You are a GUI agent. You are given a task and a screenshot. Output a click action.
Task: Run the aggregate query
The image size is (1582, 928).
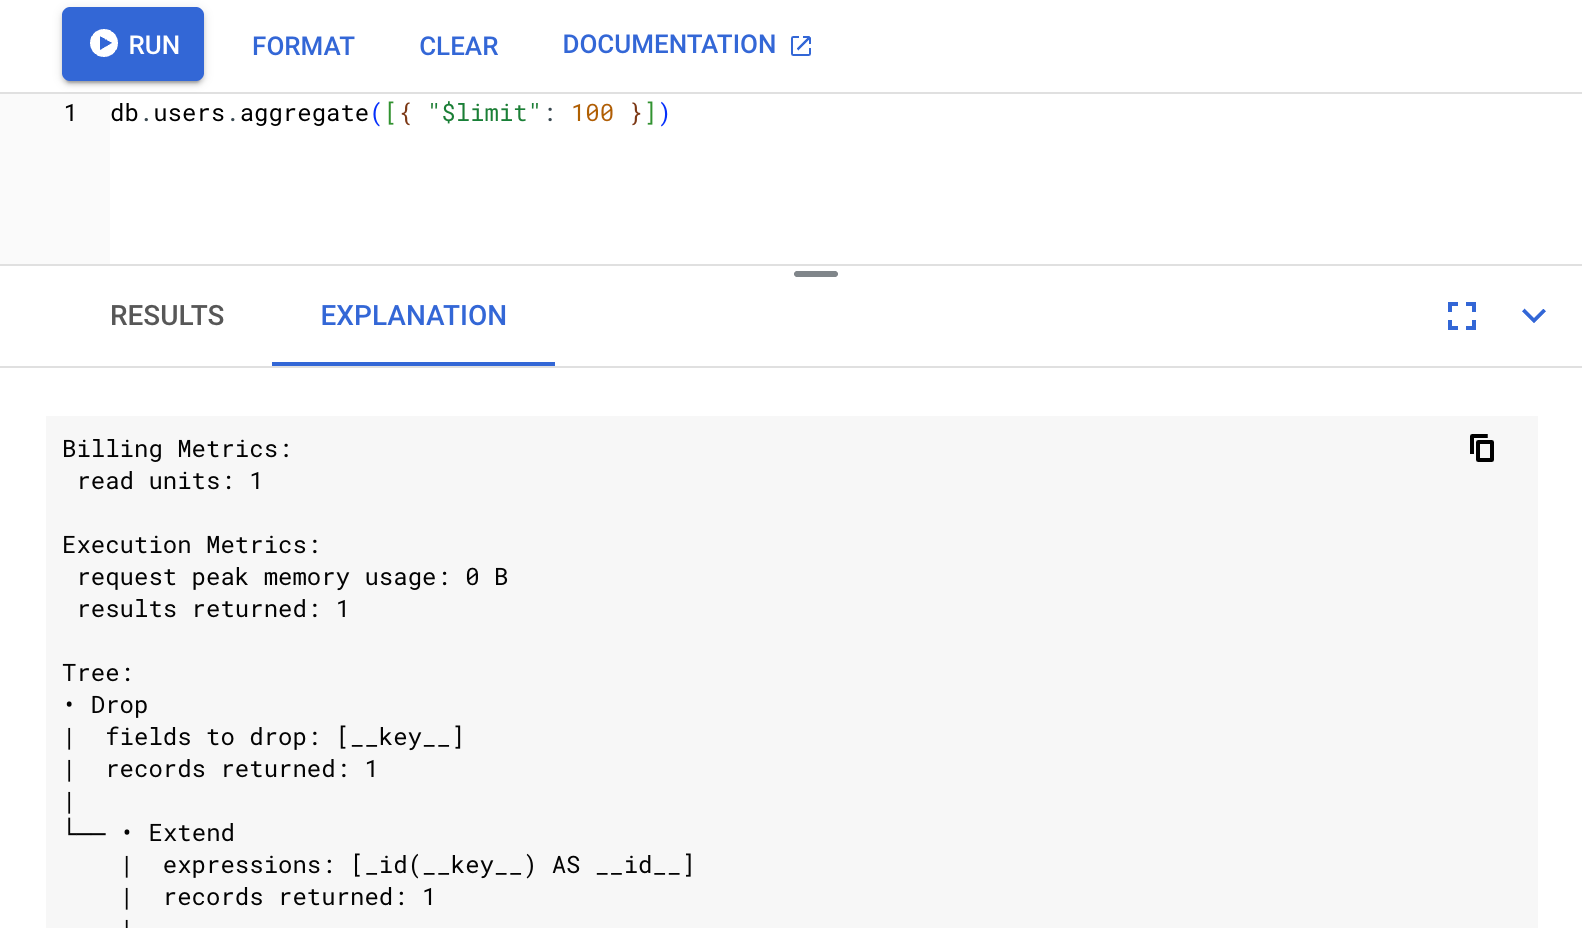[x=133, y=44]
